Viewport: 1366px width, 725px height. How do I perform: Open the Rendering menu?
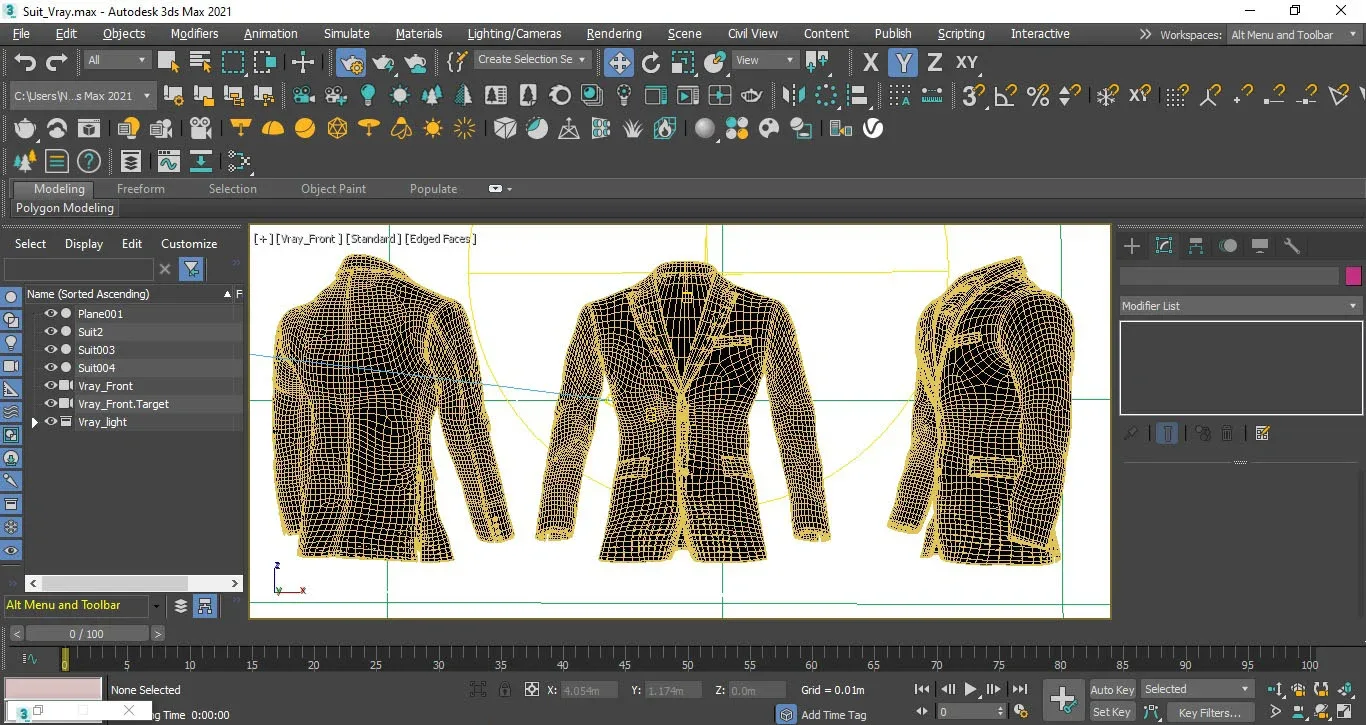tap(614, 34)
